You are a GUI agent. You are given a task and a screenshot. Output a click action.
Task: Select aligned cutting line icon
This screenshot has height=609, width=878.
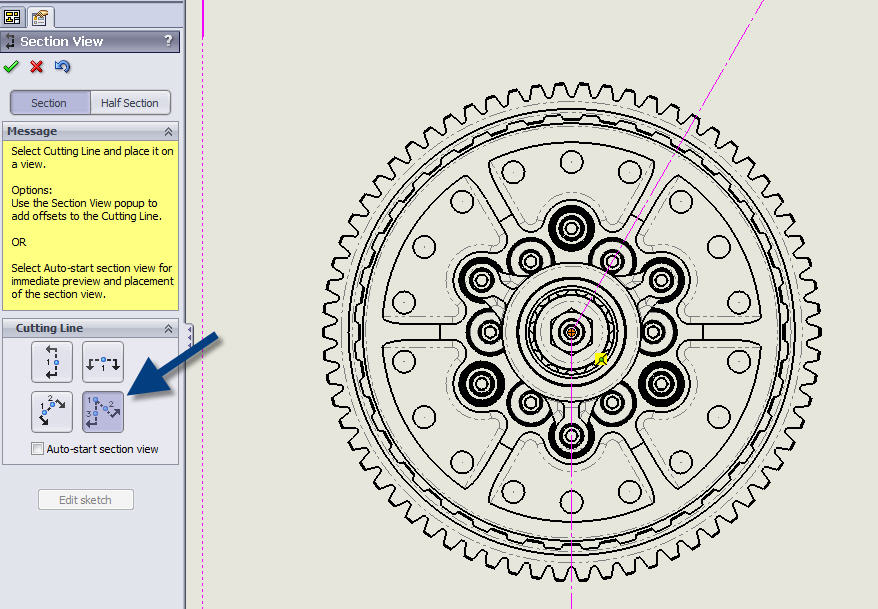coord(102,412)
